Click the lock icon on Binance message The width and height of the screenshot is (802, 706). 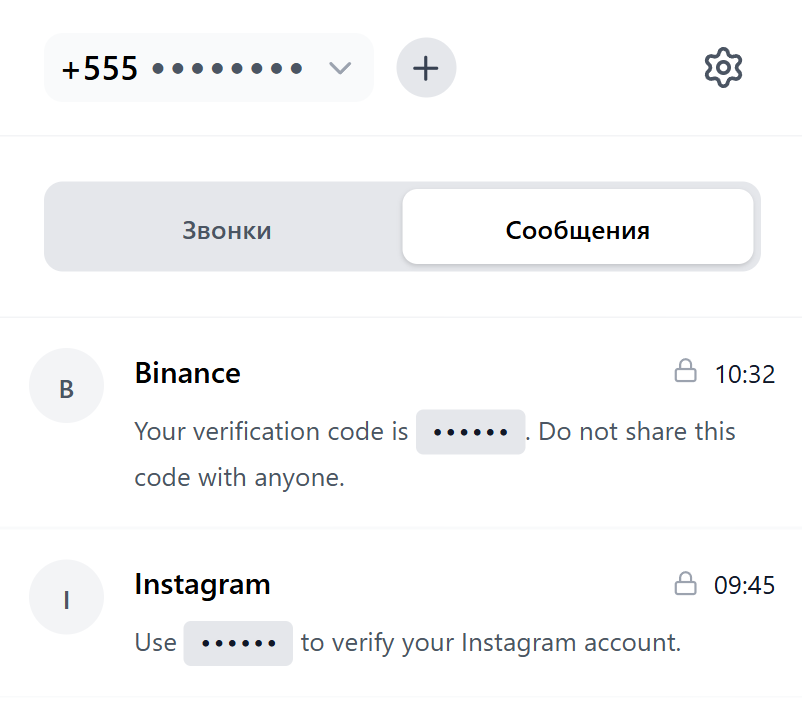pos(685,372)
